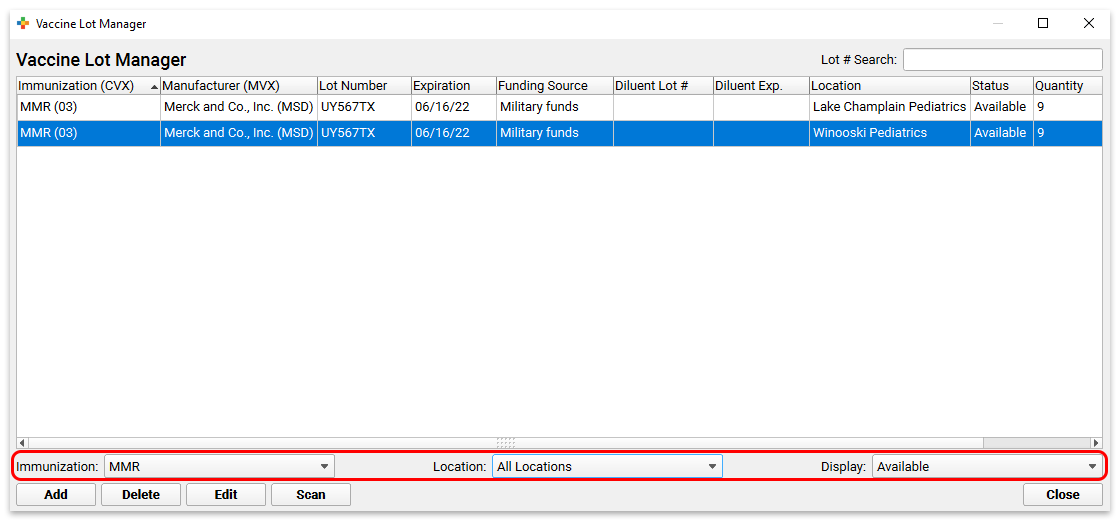The width and height of the screenshot is (1120, 521).
Task: Click Military funds in the Winooski row
Action: [x=555, y=133]
